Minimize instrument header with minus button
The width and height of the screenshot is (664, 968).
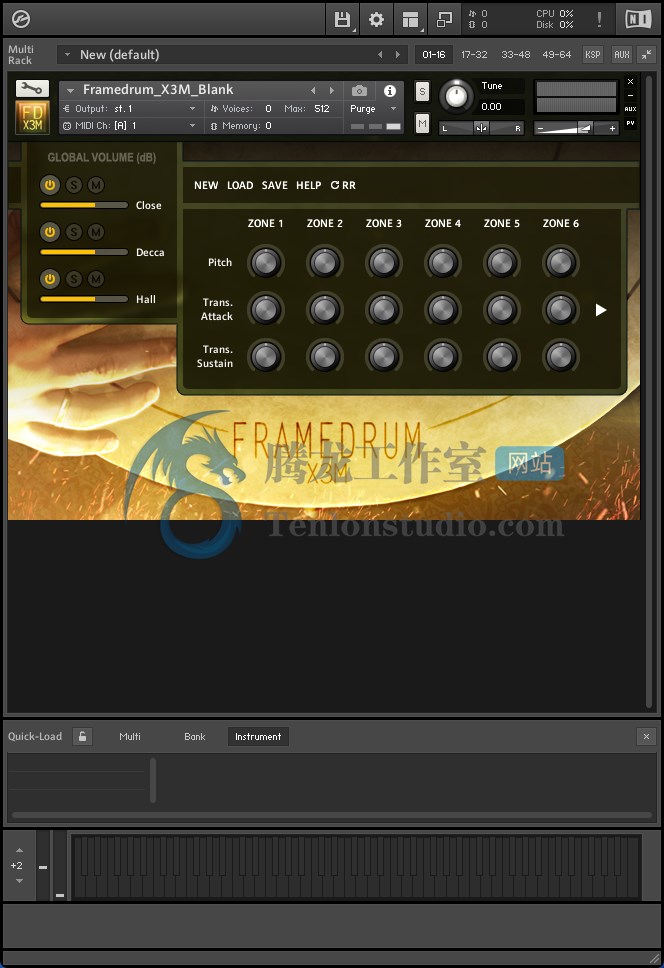pos(630,96)
